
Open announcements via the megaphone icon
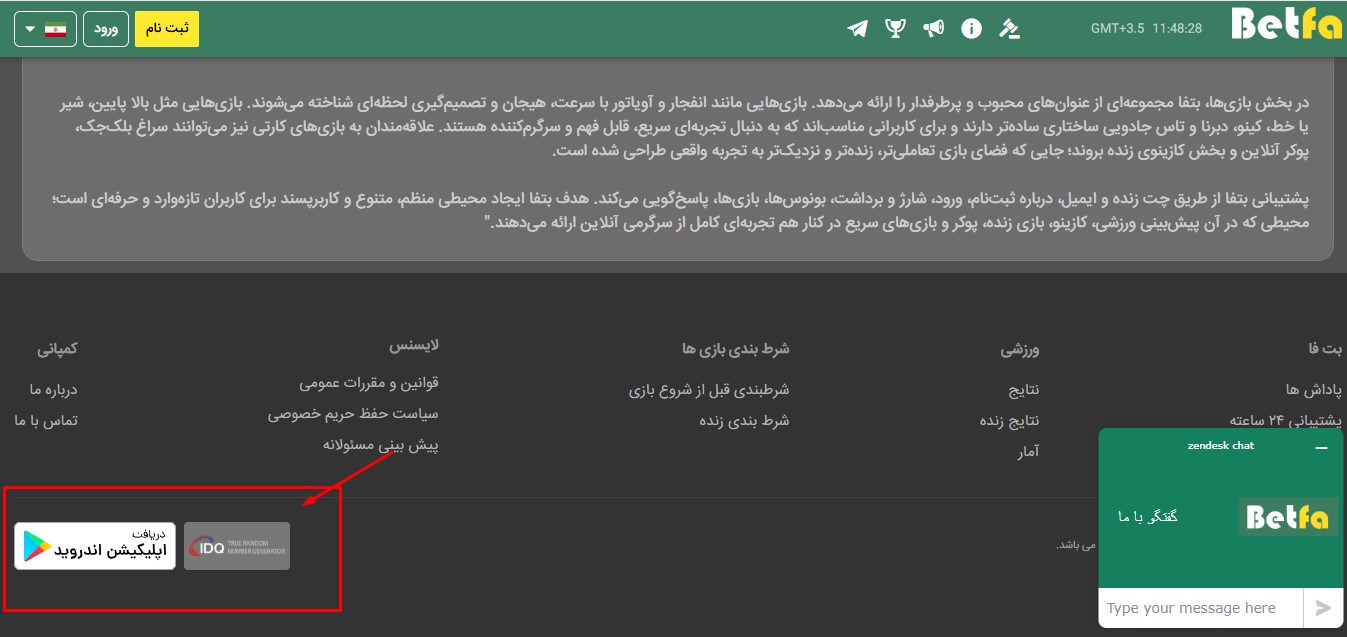click(933, 28)
